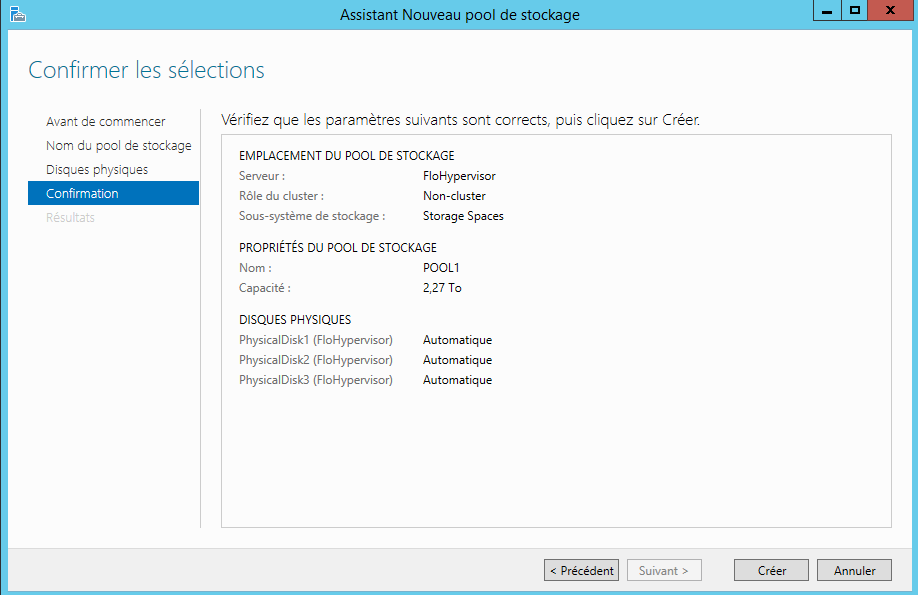The height and width of the screenshot is (595, 918).
Task: Switch to the Disques physiques step
Action: [97, 170]
